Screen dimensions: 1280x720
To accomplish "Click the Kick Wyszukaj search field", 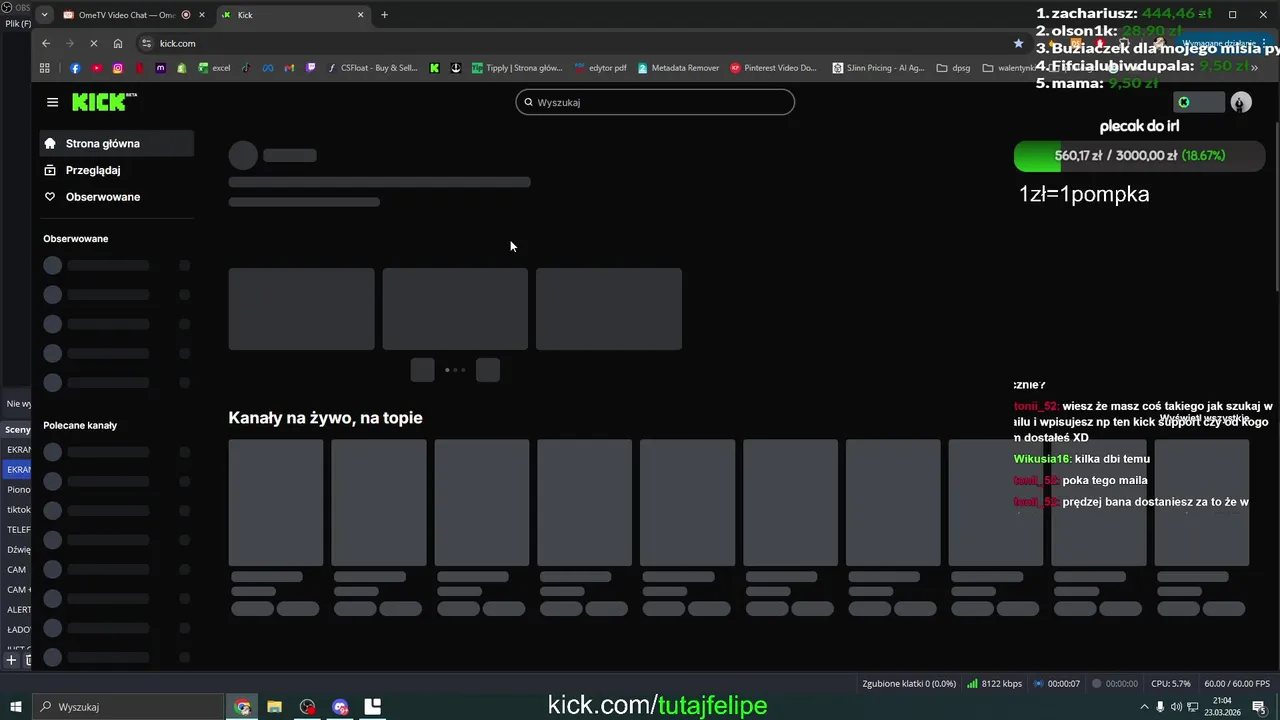I will point(655,102).
